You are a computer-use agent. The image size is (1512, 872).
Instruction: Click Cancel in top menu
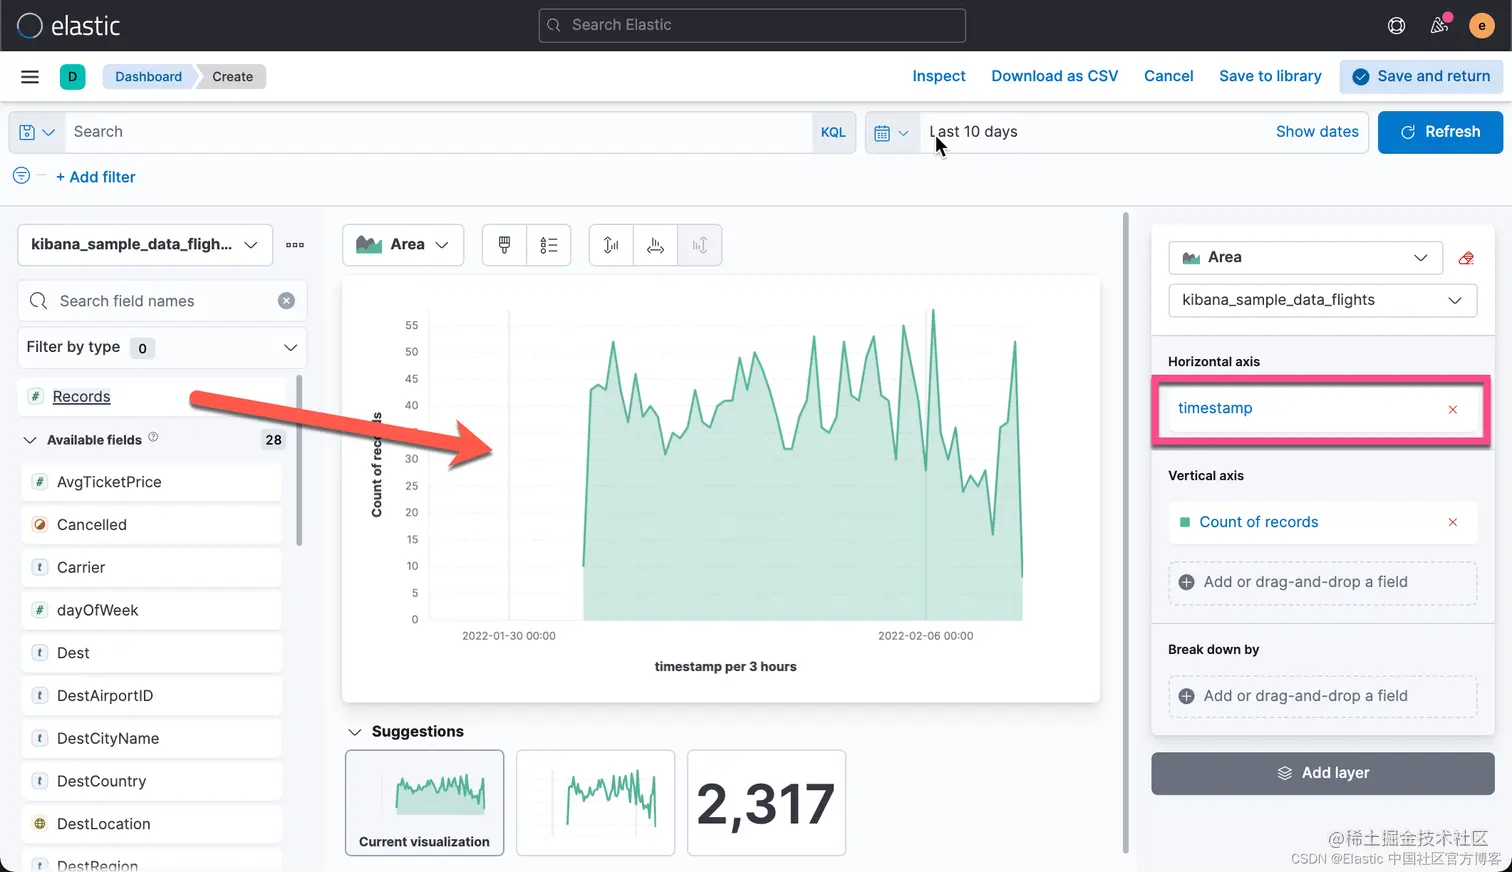[x=1169, y=76]
